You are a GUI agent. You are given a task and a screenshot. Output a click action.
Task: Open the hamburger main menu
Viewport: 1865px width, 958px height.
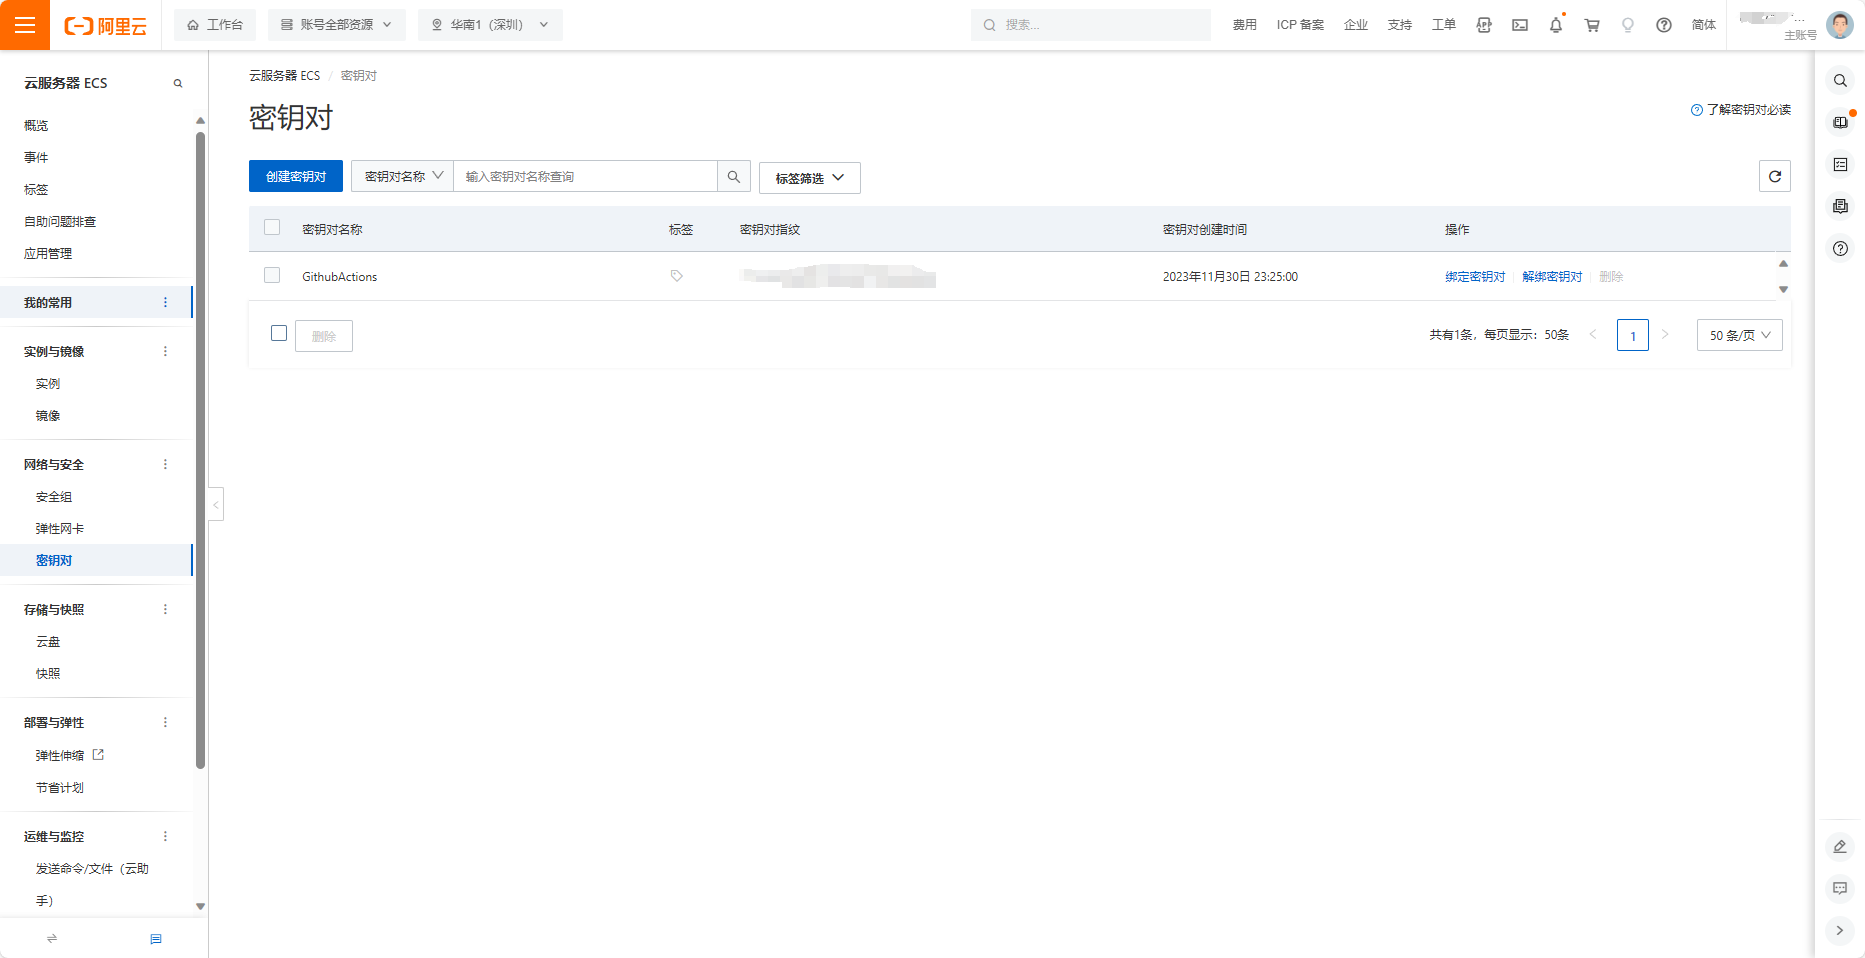point(25,25)
